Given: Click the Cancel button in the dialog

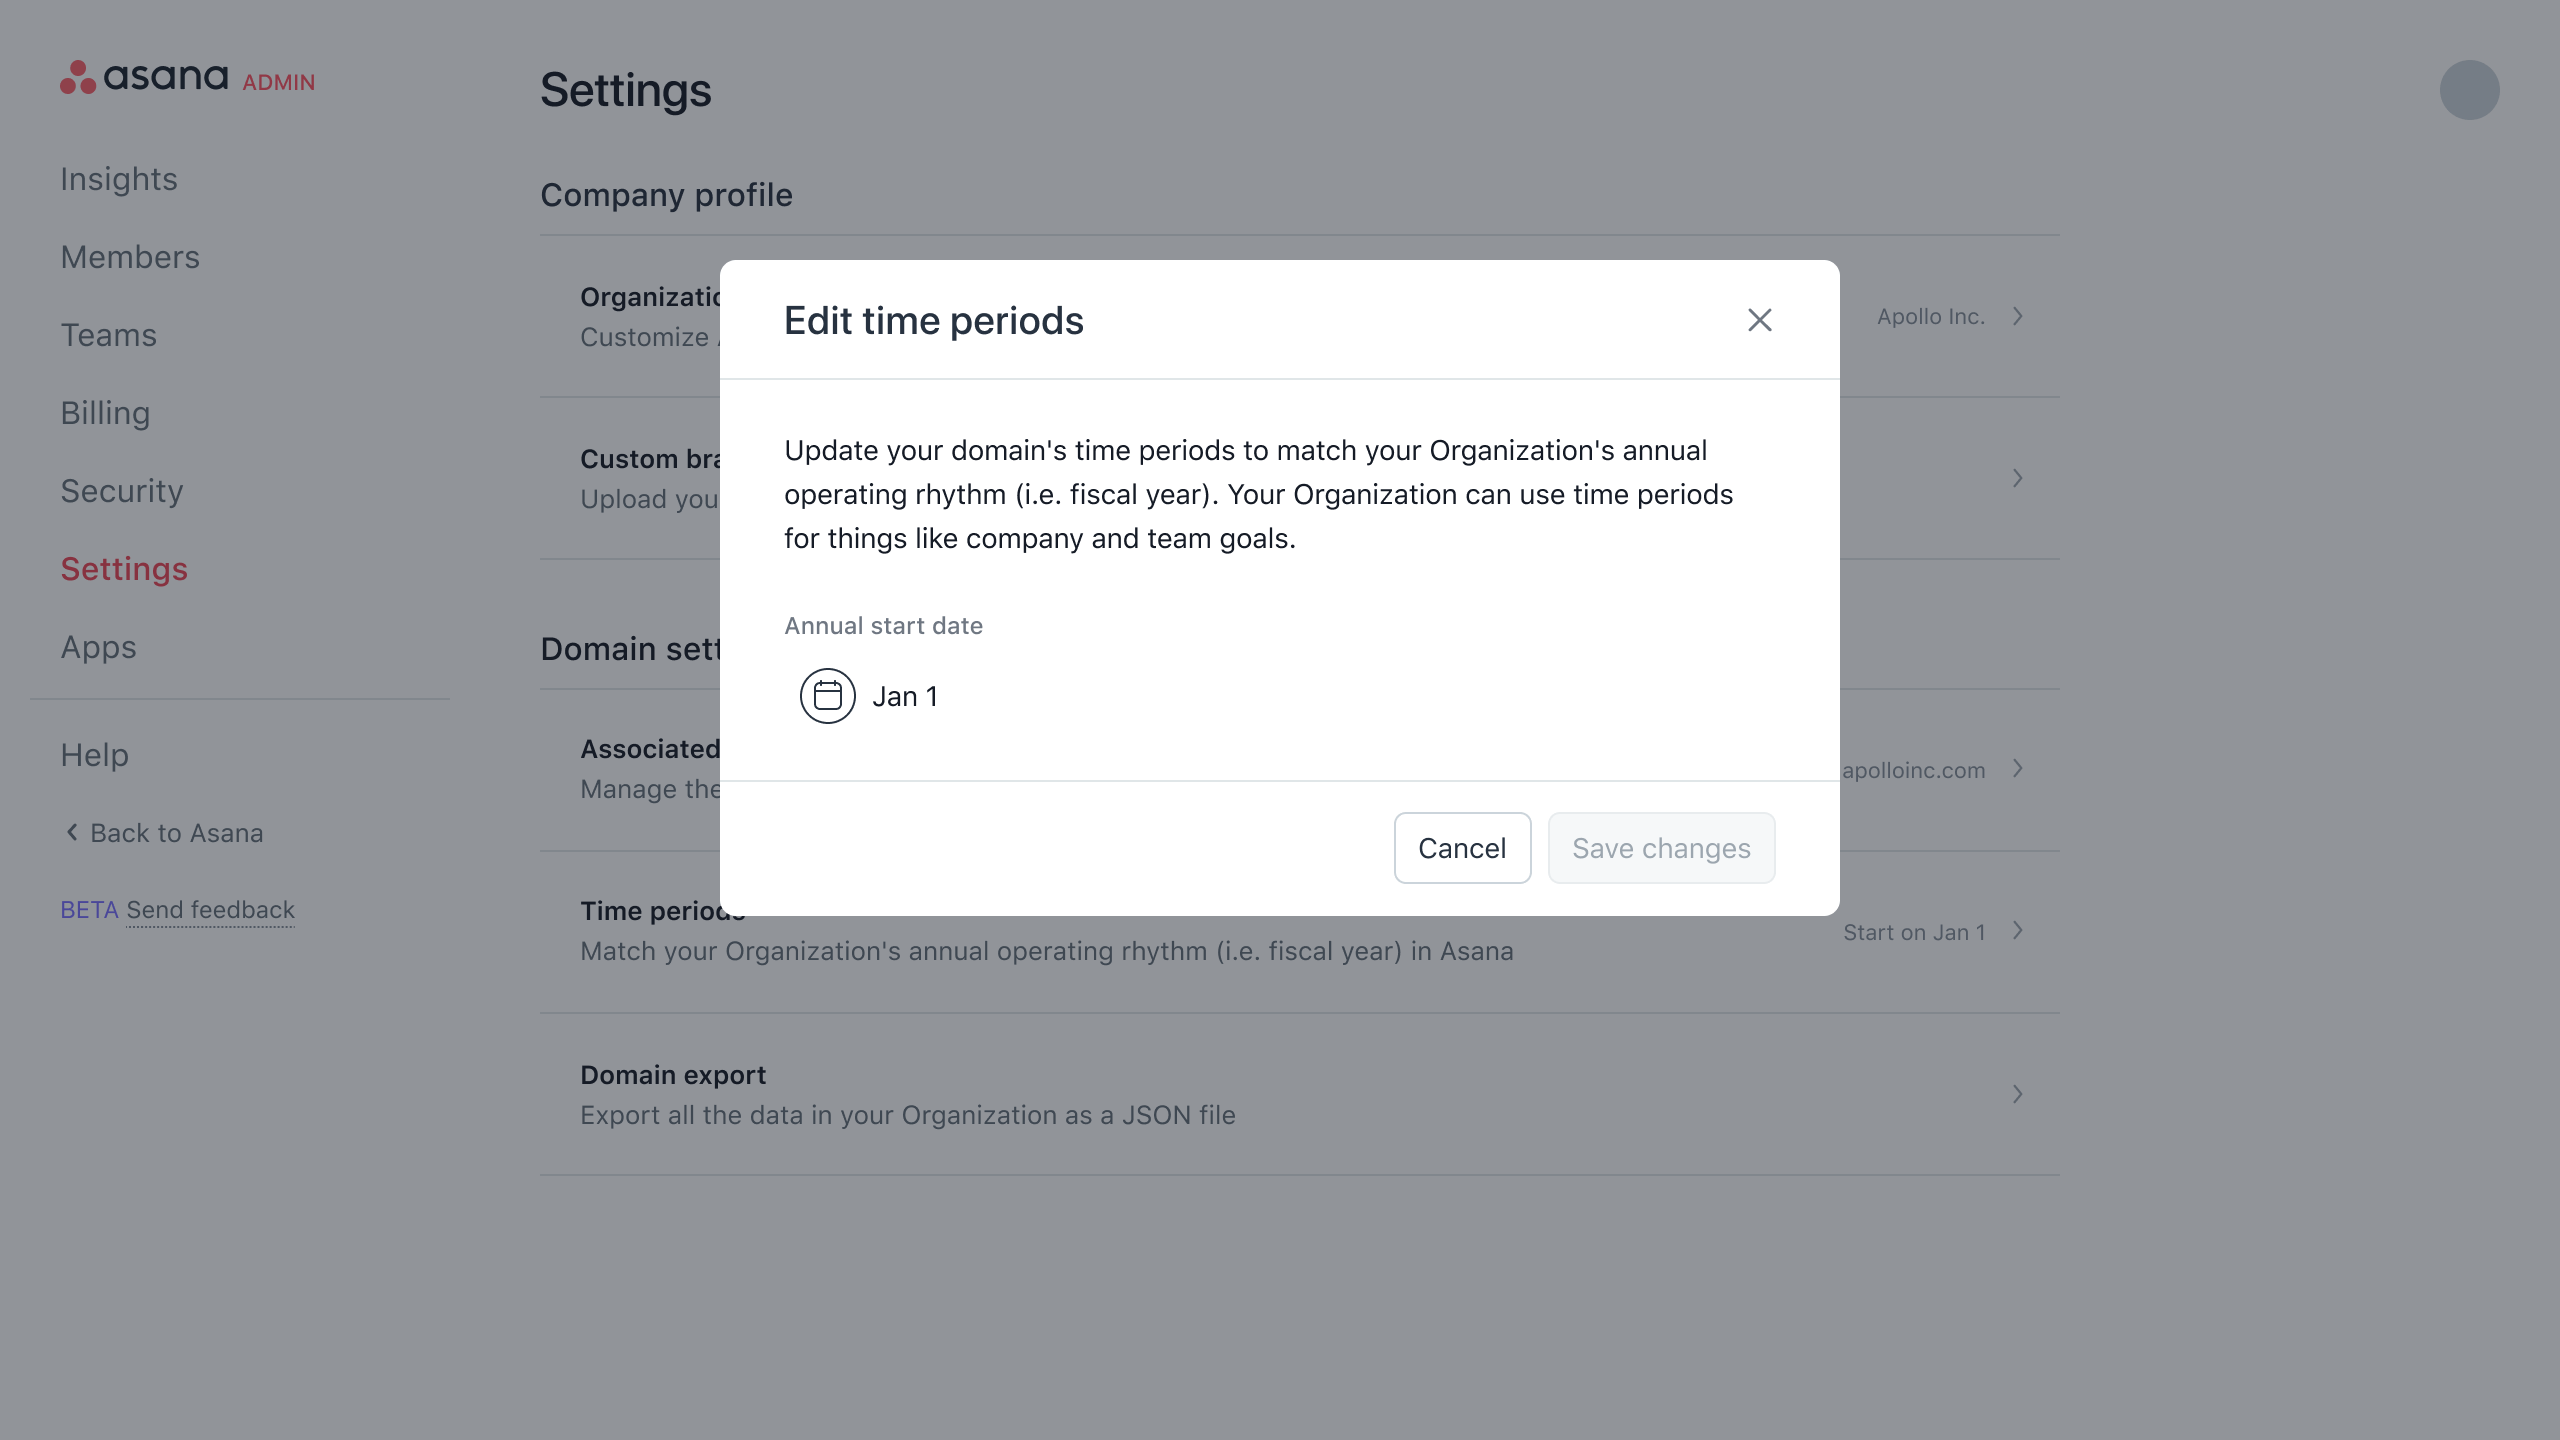Looking at the screenshot, I should [1461, 847].
